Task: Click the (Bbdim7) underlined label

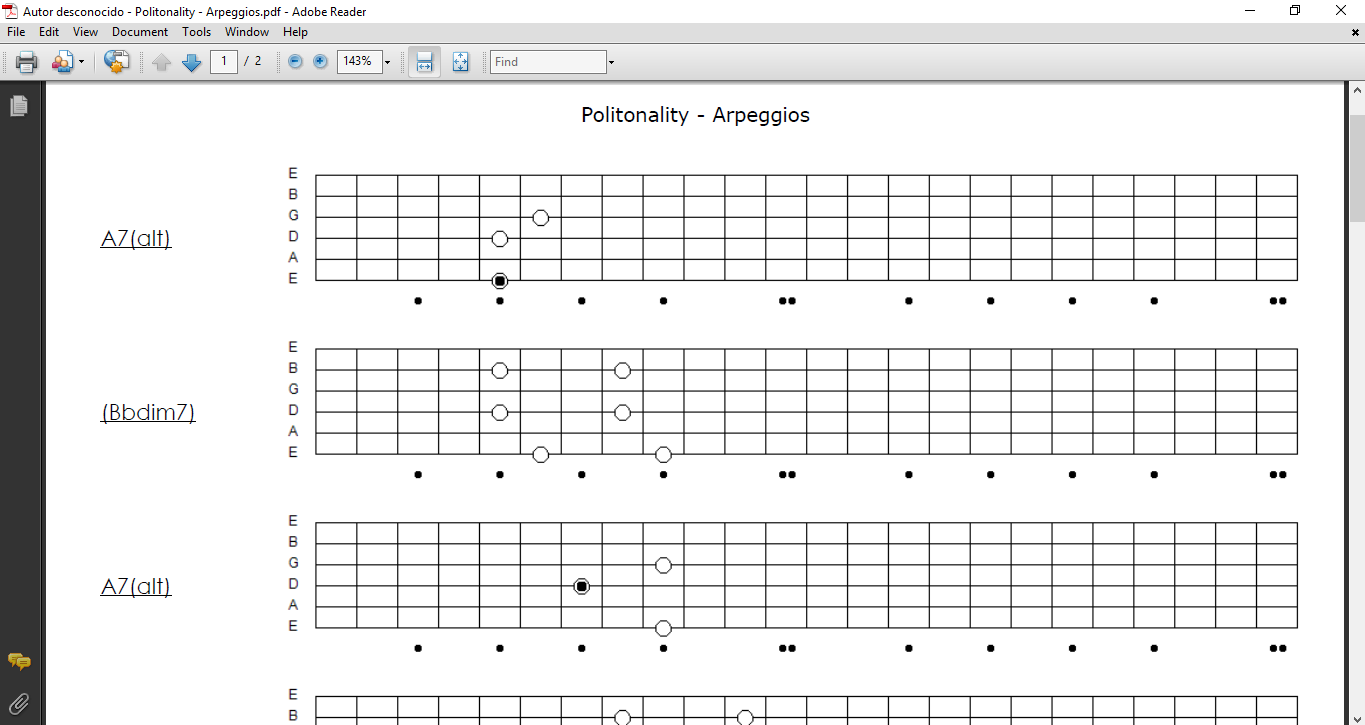Action: (x=148, y=412)
